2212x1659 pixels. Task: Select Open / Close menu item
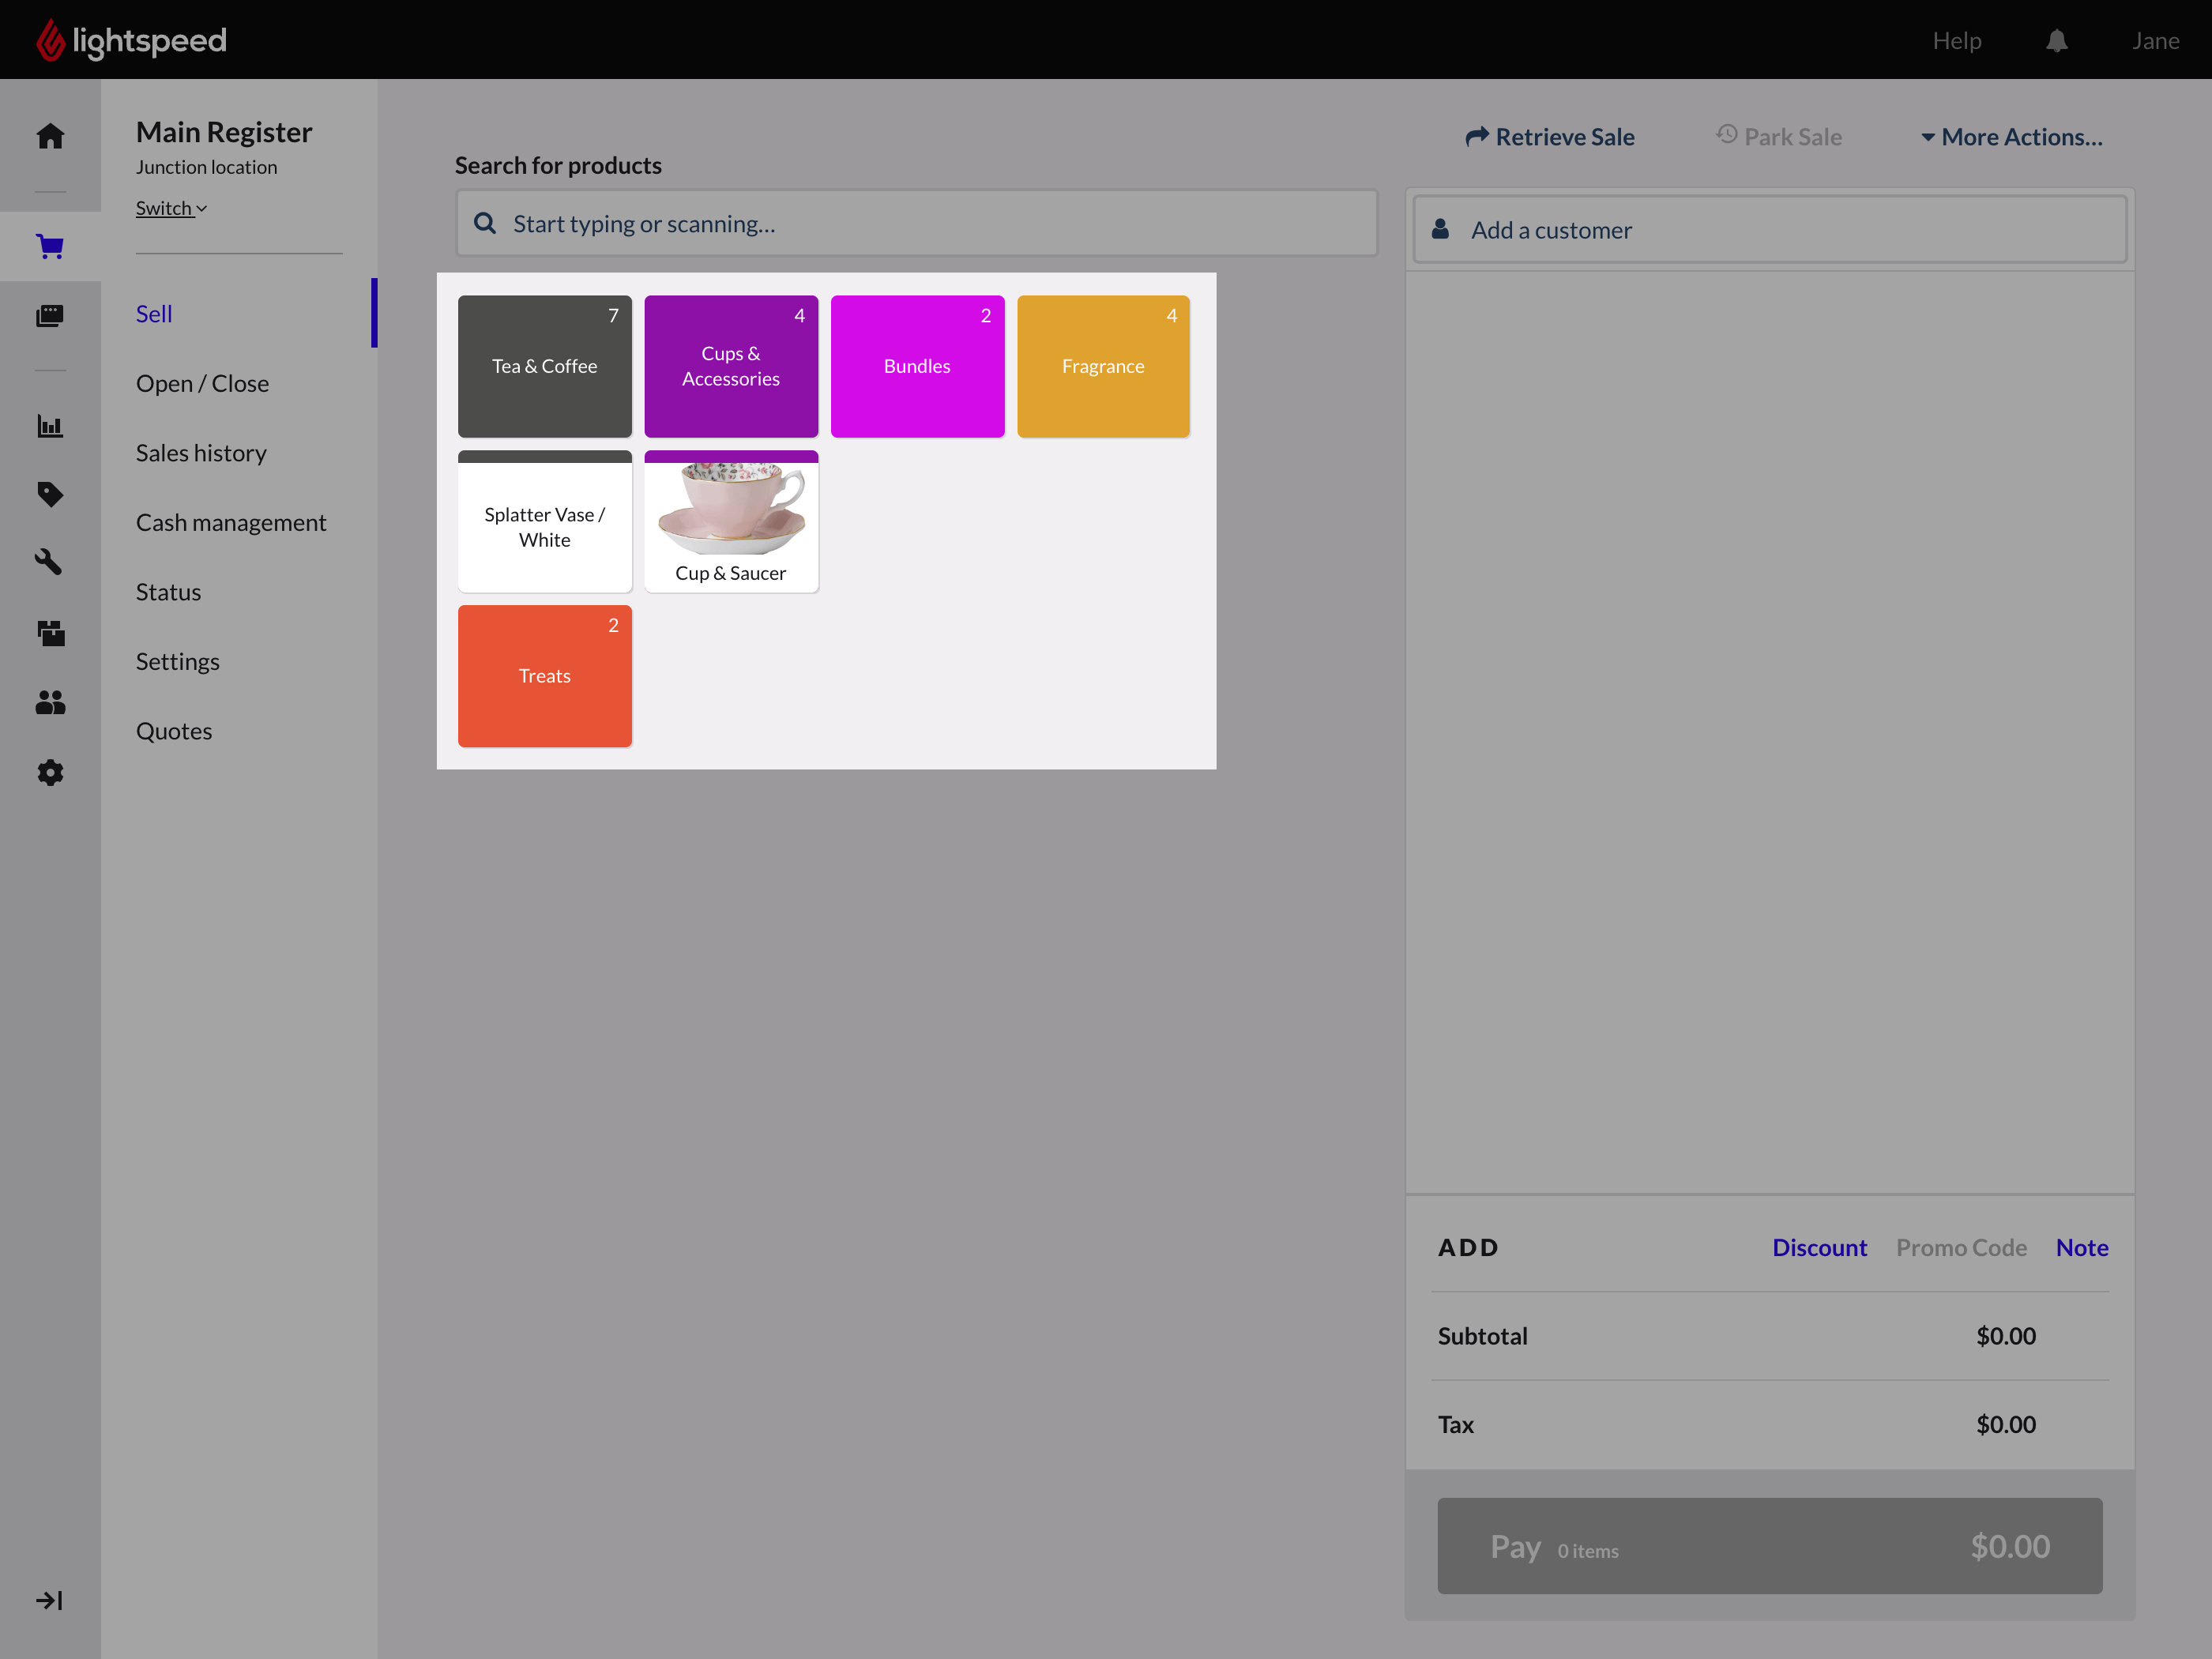pyautogui.click(x=202, y=384)
